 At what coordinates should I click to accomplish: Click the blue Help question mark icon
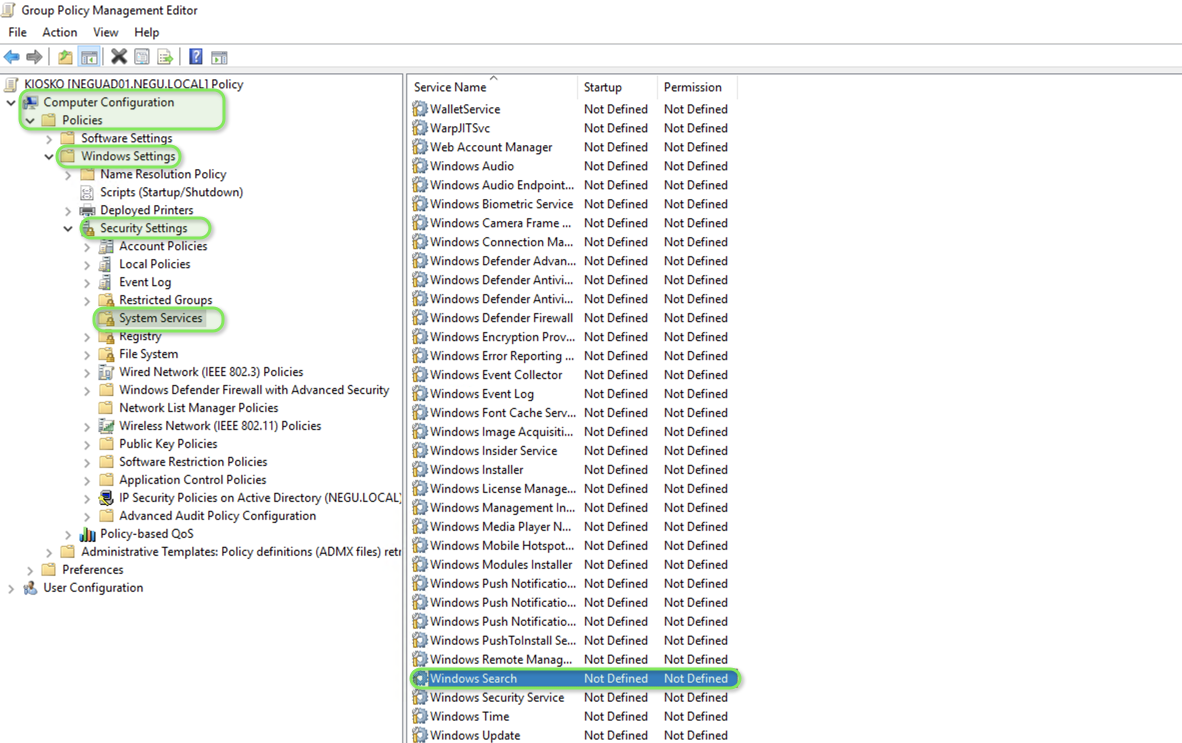click(196, 57)
